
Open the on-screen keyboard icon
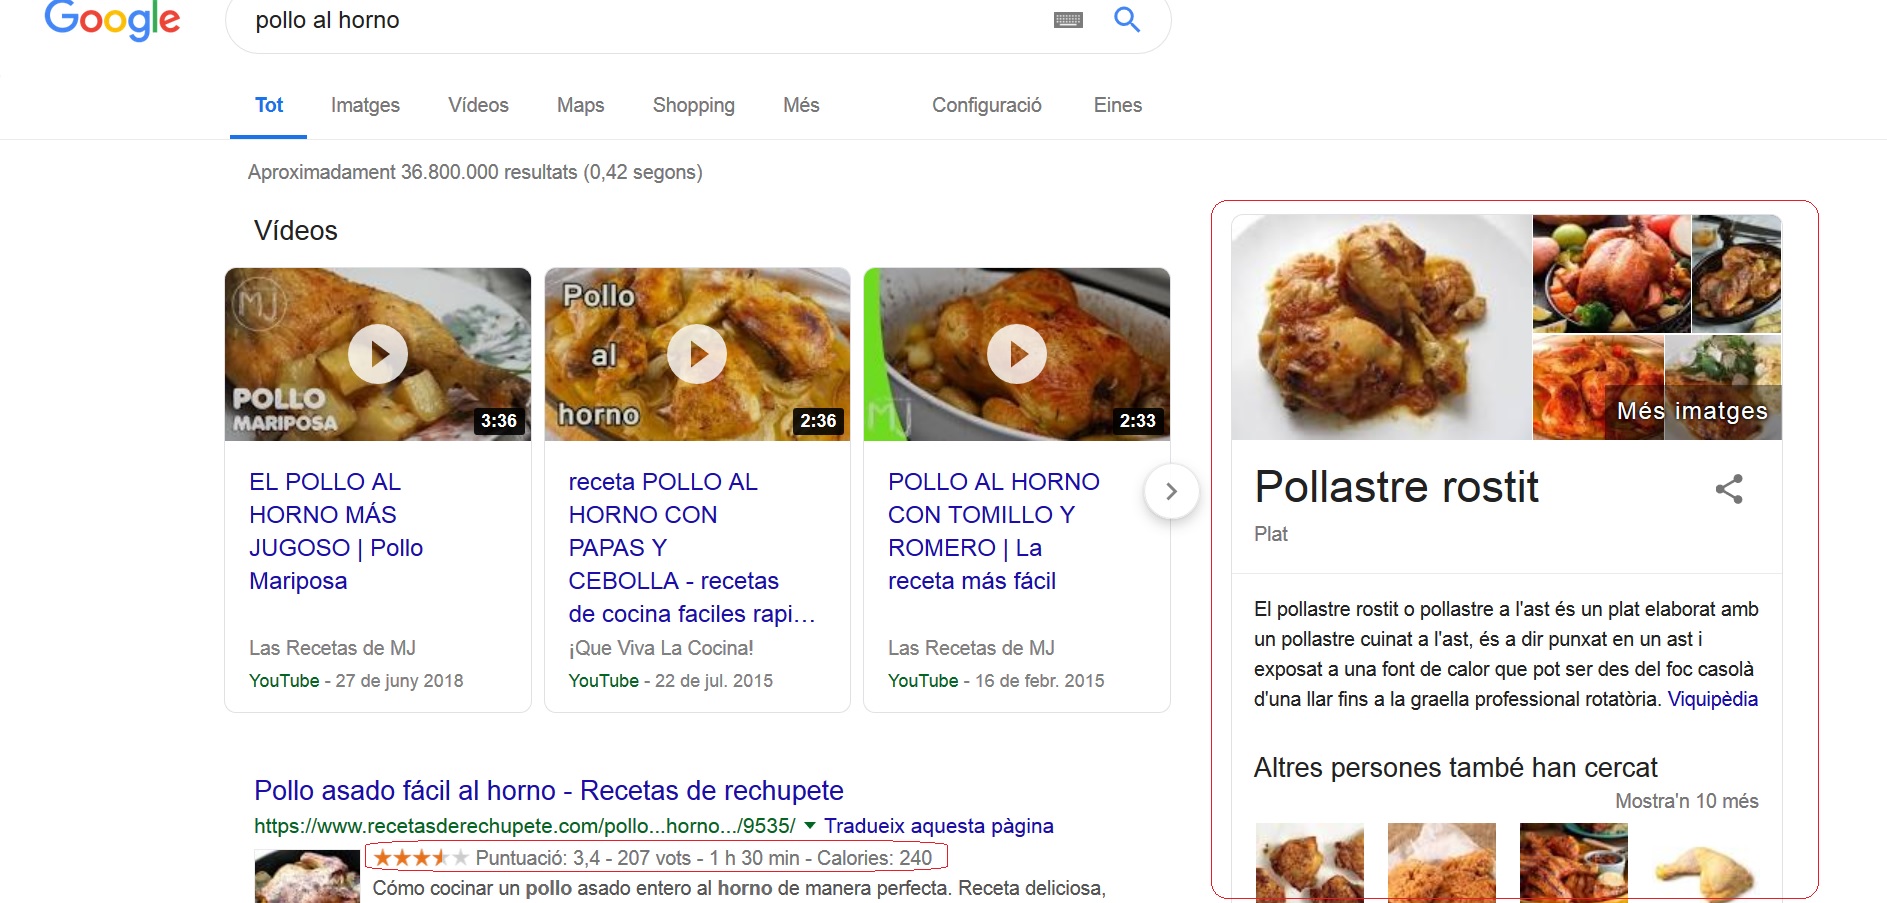[1068, 20]
